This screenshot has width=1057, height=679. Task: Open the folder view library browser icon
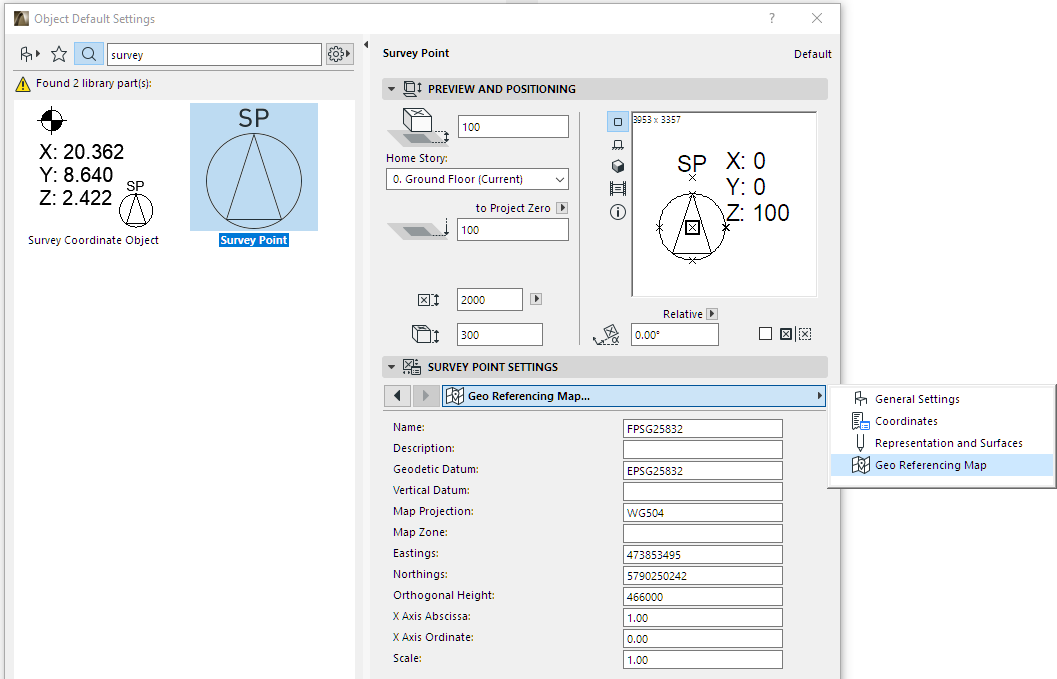coord(30,54)
